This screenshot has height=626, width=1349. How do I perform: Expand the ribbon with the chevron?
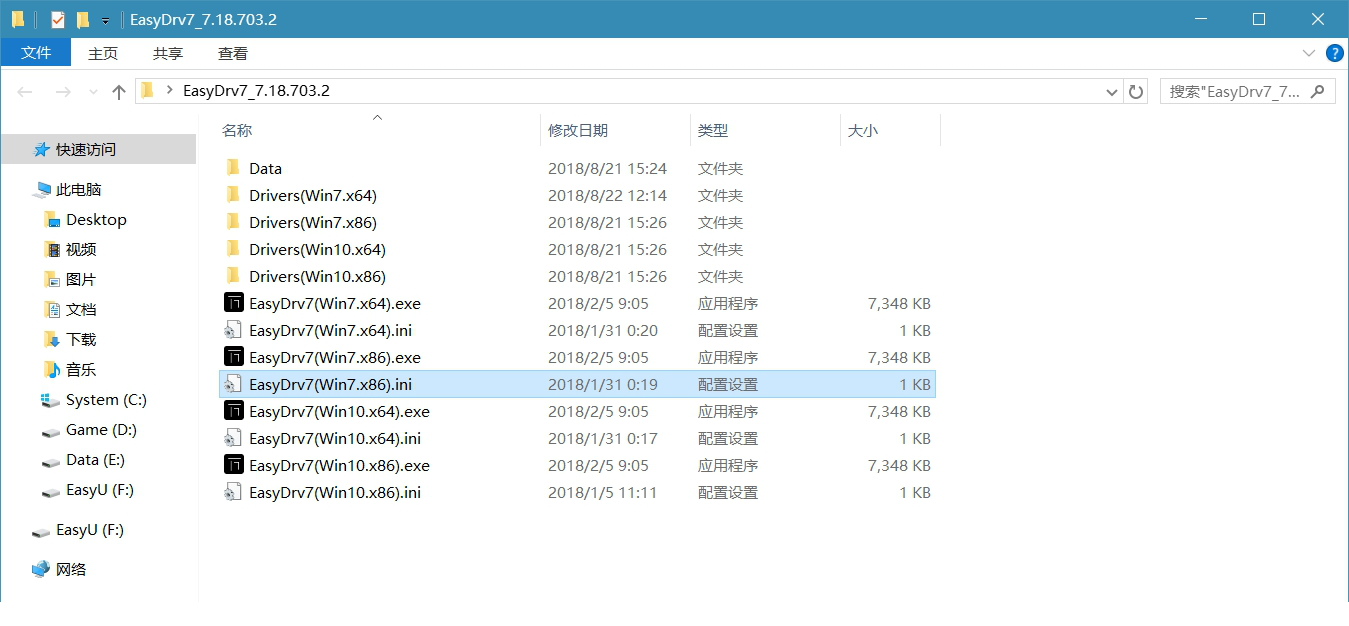pos(1309,53)
